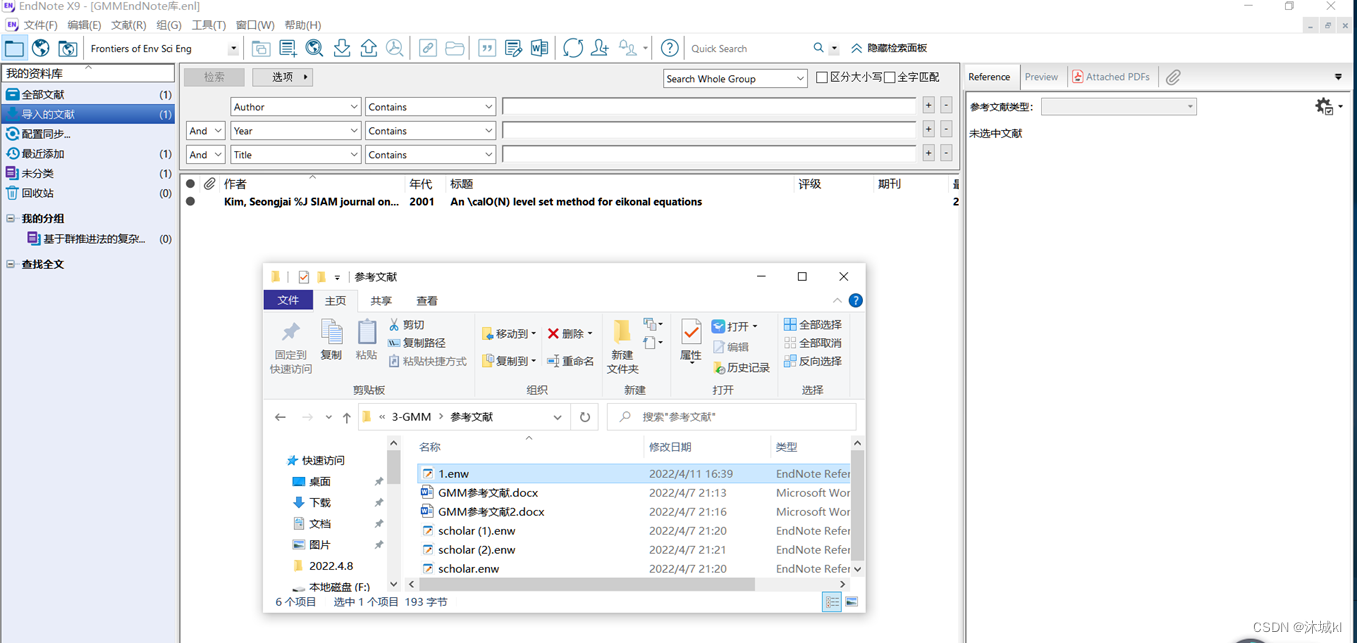This screenshot has width=1357, height=643.
Task: Click Insert Citation quote-mark icon
Action: [487, 48]
